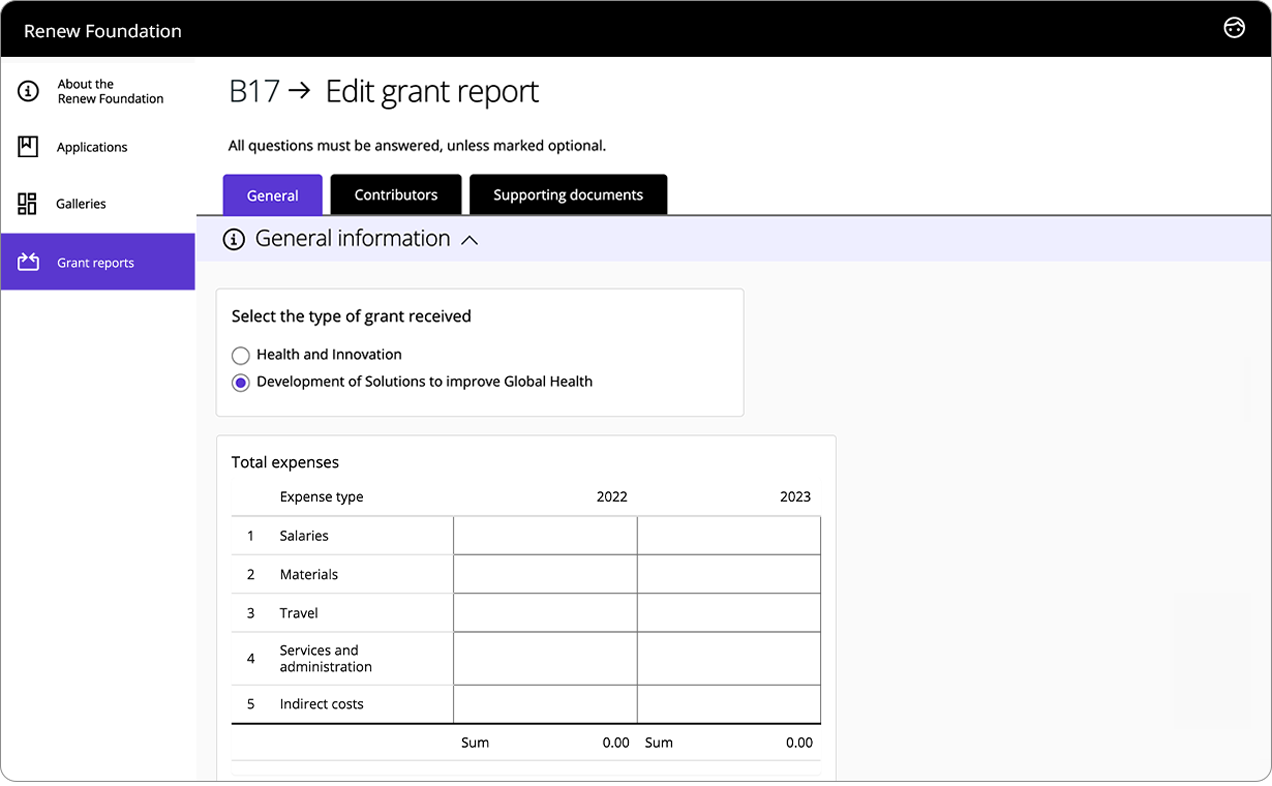Image resolution: width=1272 pixels, height=786 pixels.
Task: Click the Materials 2023 expense cell
Action: pyautogui.click(x=728, y=574)
